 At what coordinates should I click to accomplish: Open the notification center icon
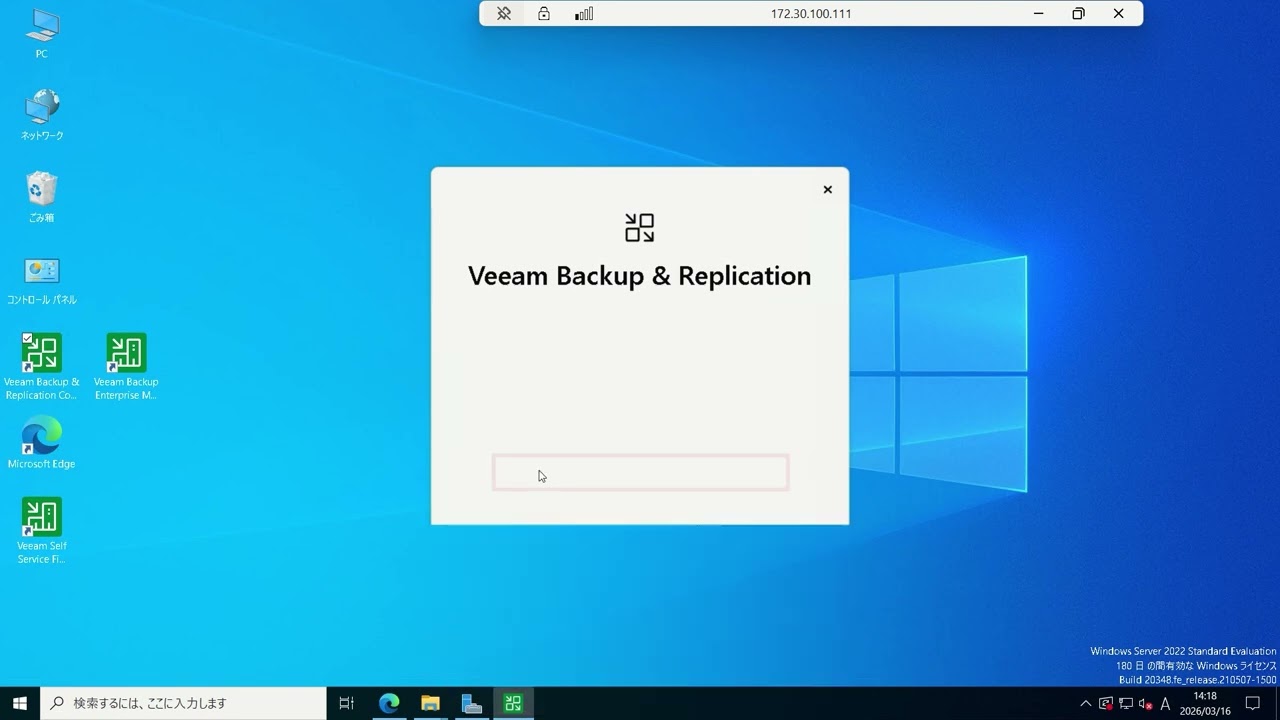point(1252,704)
